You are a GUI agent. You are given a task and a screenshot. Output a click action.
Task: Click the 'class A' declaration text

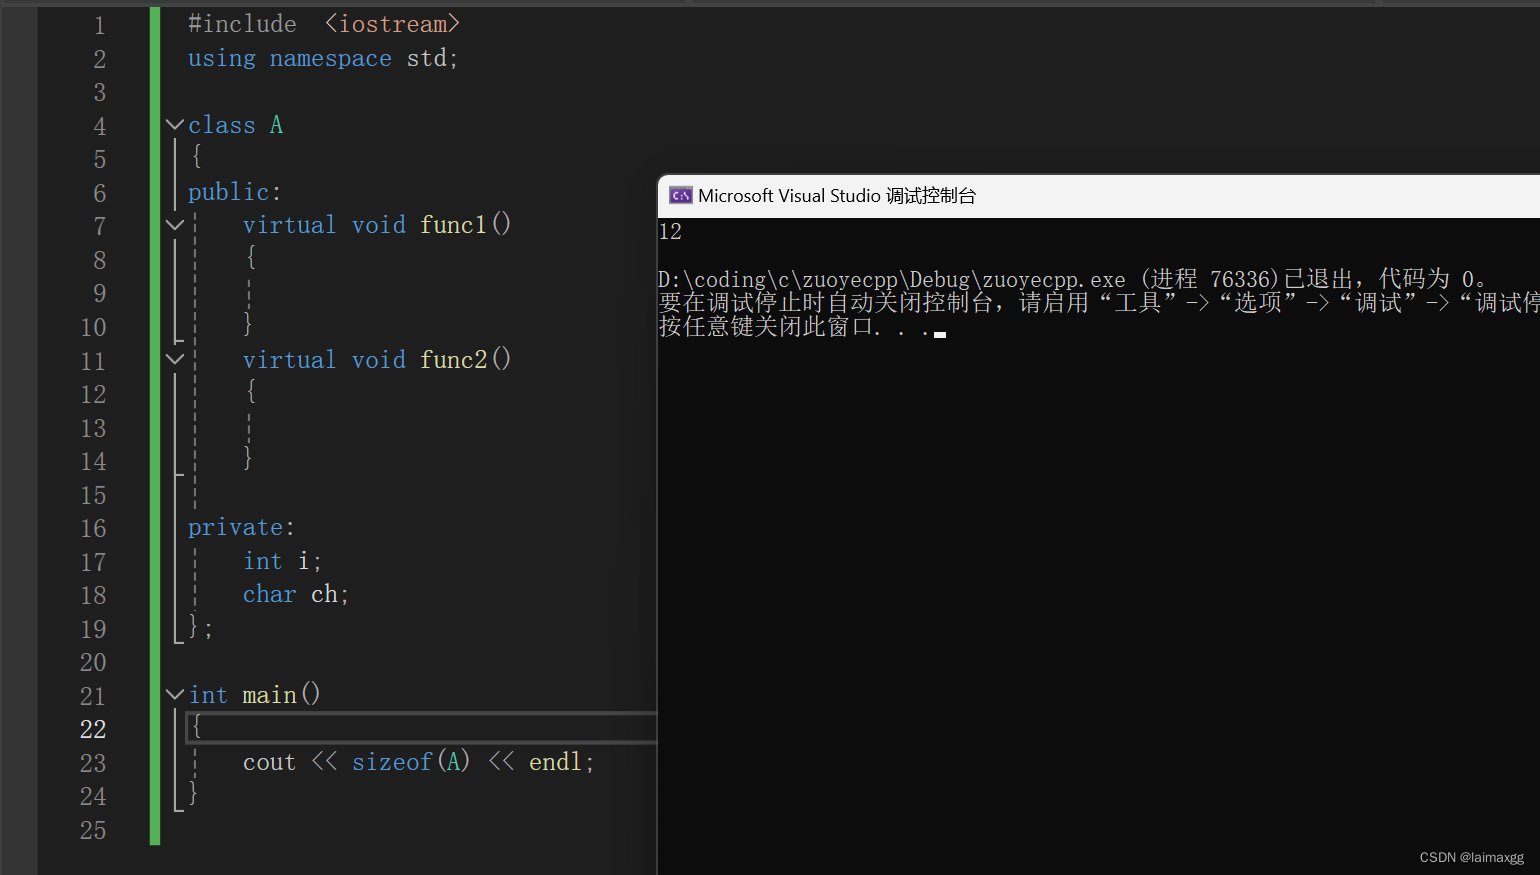tap(236, 125)
